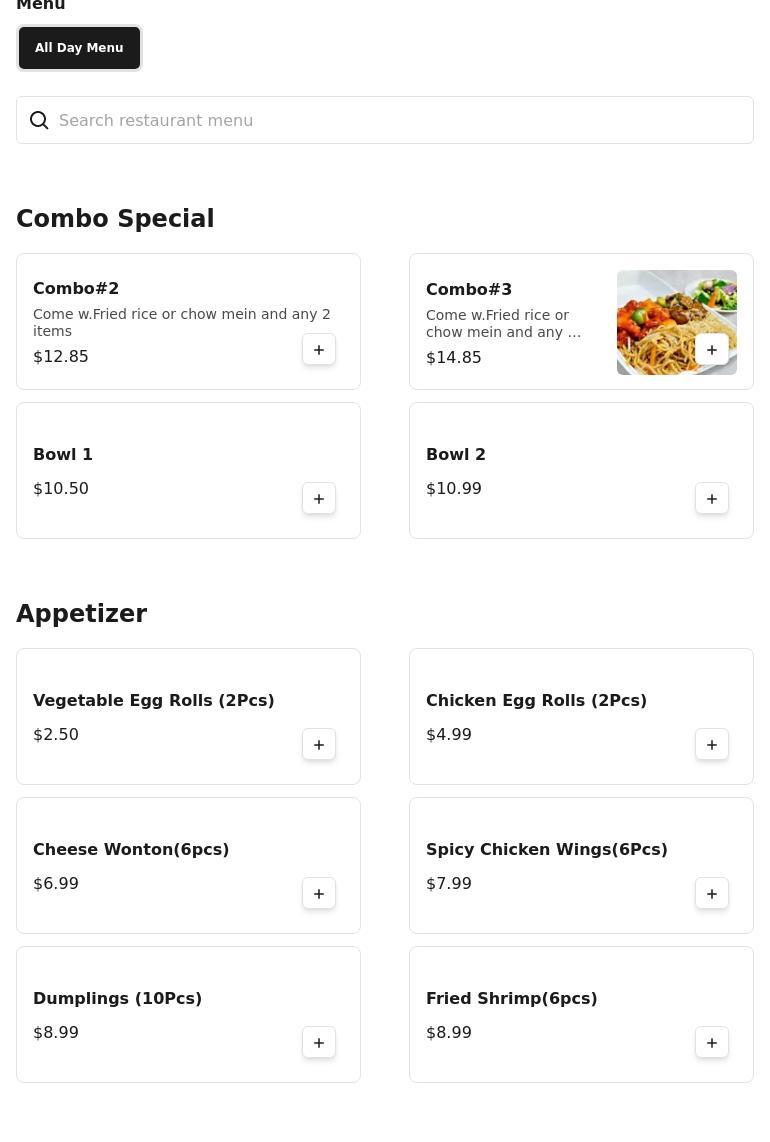Add Combo#2 to cart with plus icon

[318, 350]
